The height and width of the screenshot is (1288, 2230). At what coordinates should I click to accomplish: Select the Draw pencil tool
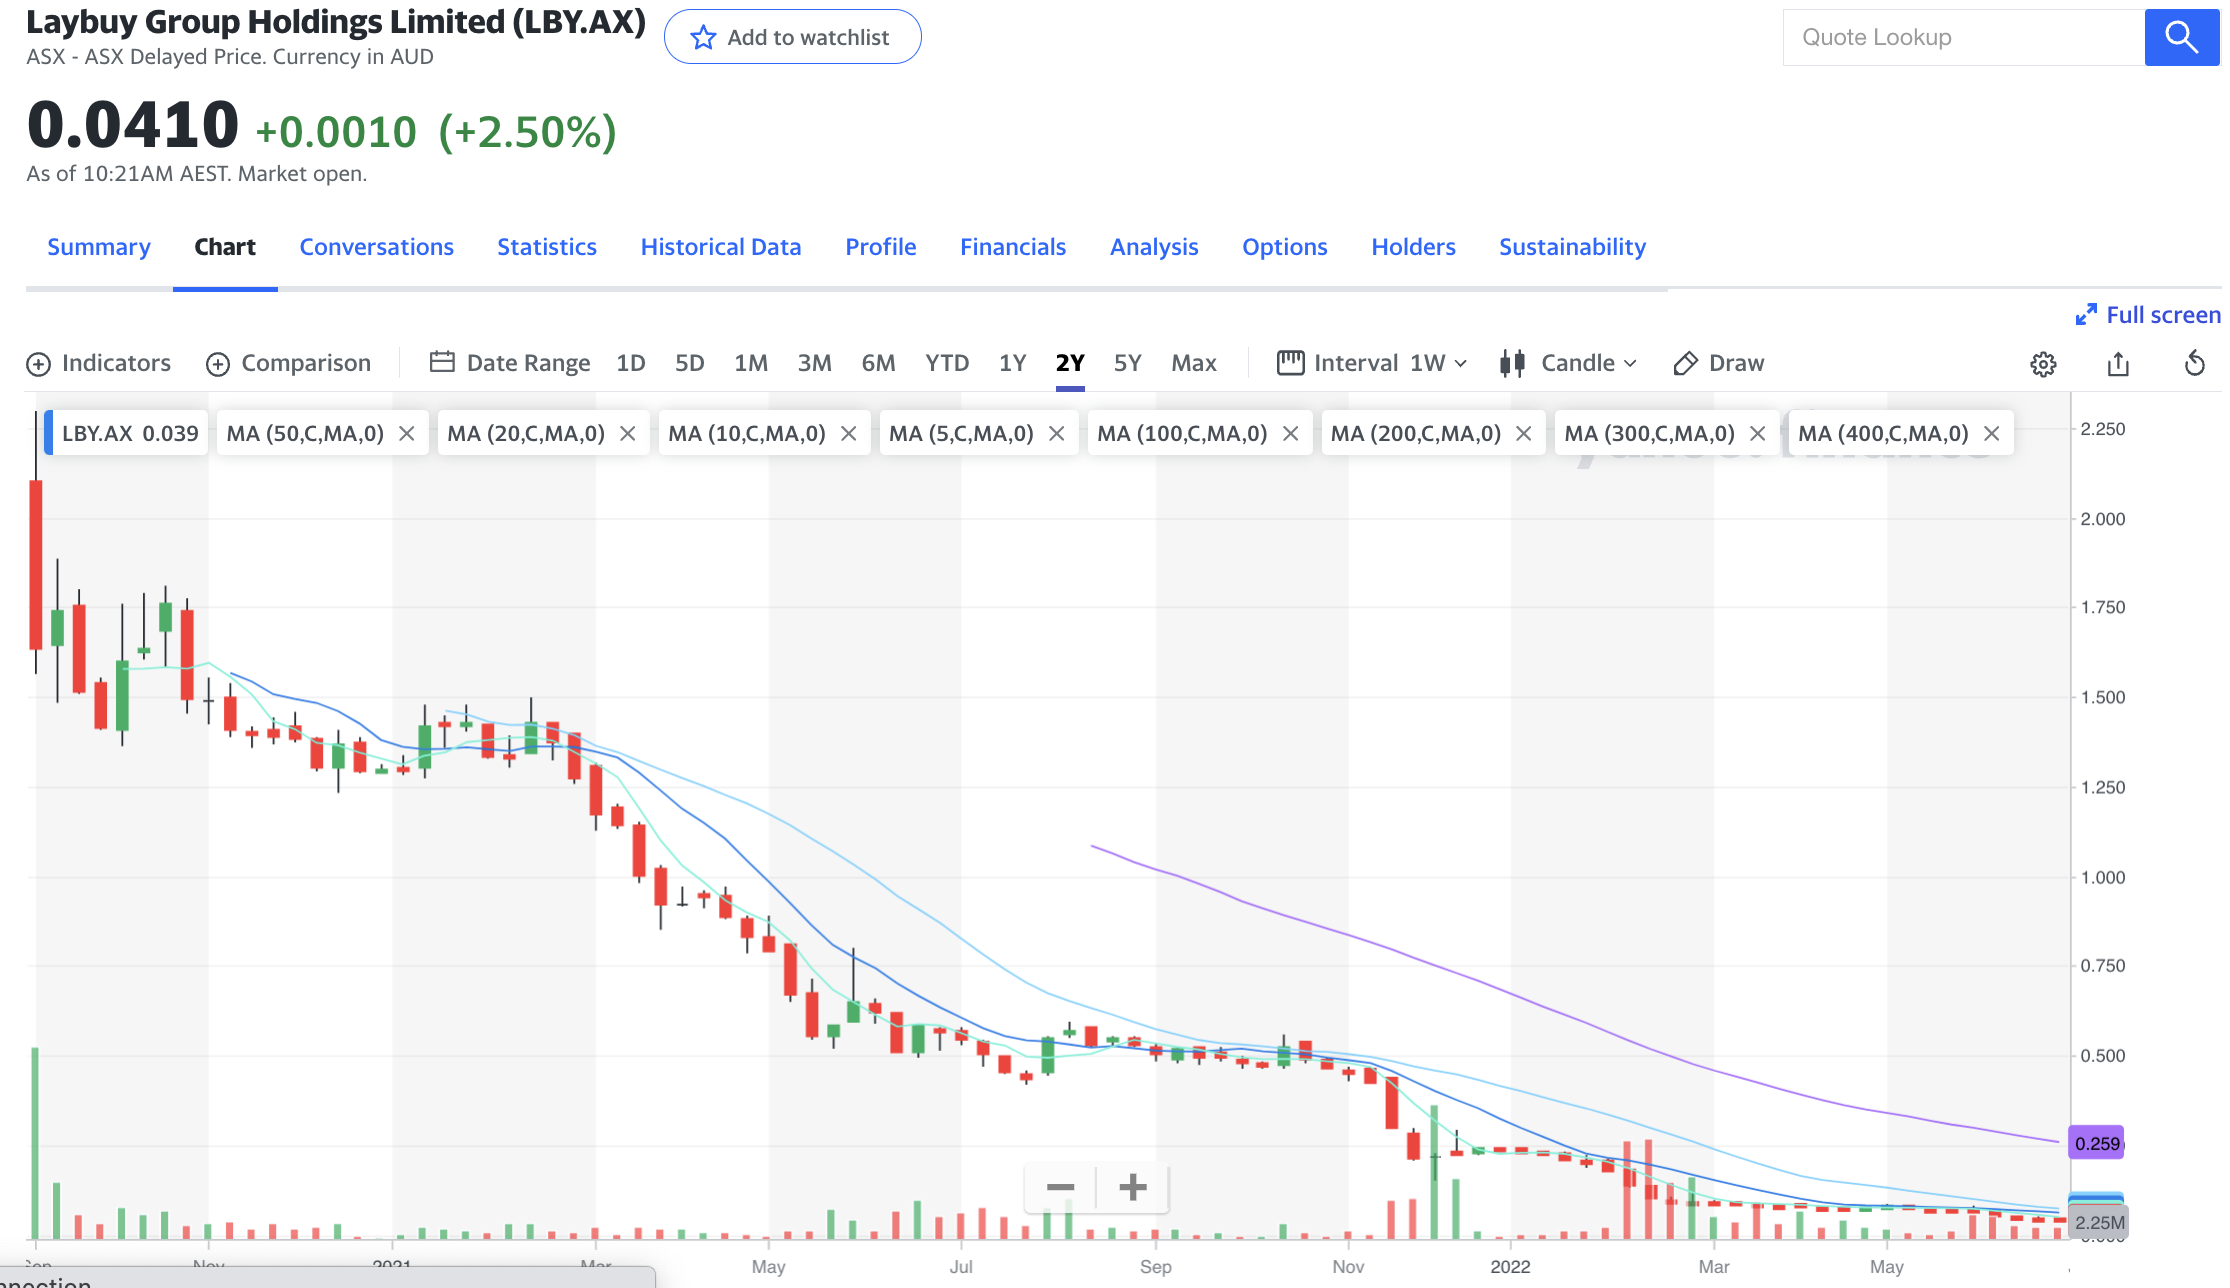1718,363
